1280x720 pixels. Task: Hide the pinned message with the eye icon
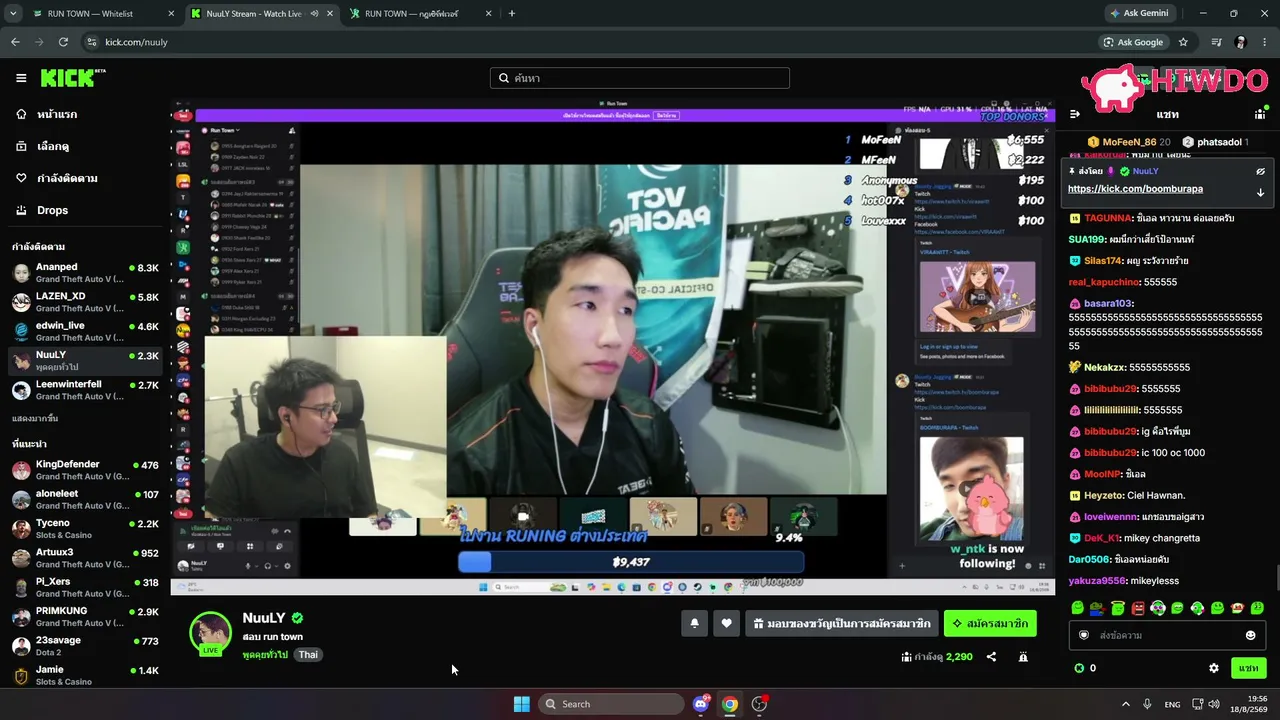pos(1260,171)
